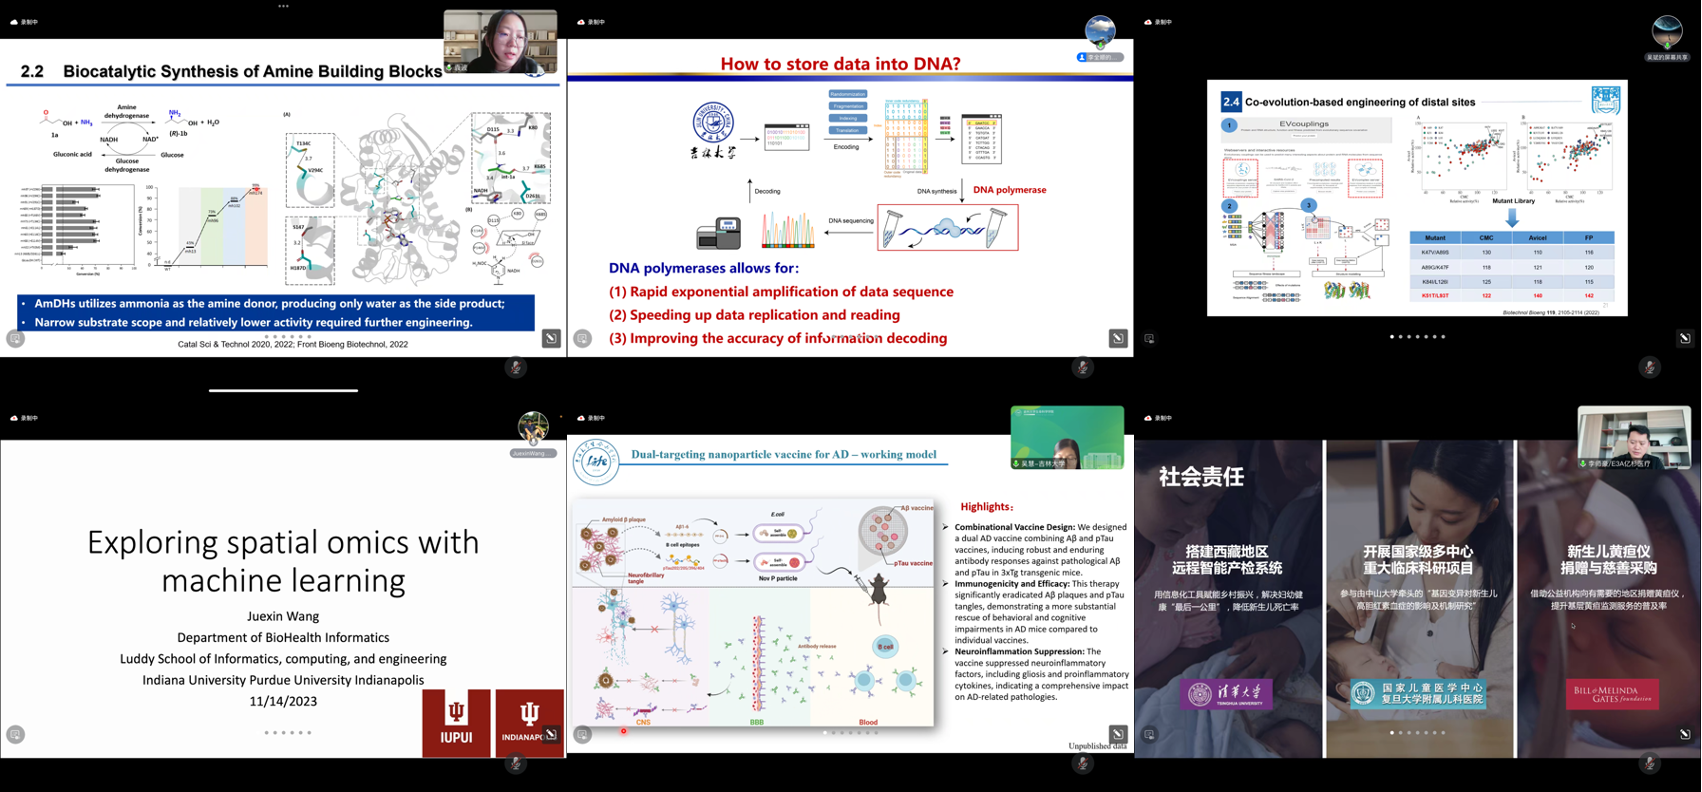The width and height of the screenshot is (1702, 792).
Task: Click the round avatar above the Co-evolution engineering slide
Action: [x=1667, y=31]
